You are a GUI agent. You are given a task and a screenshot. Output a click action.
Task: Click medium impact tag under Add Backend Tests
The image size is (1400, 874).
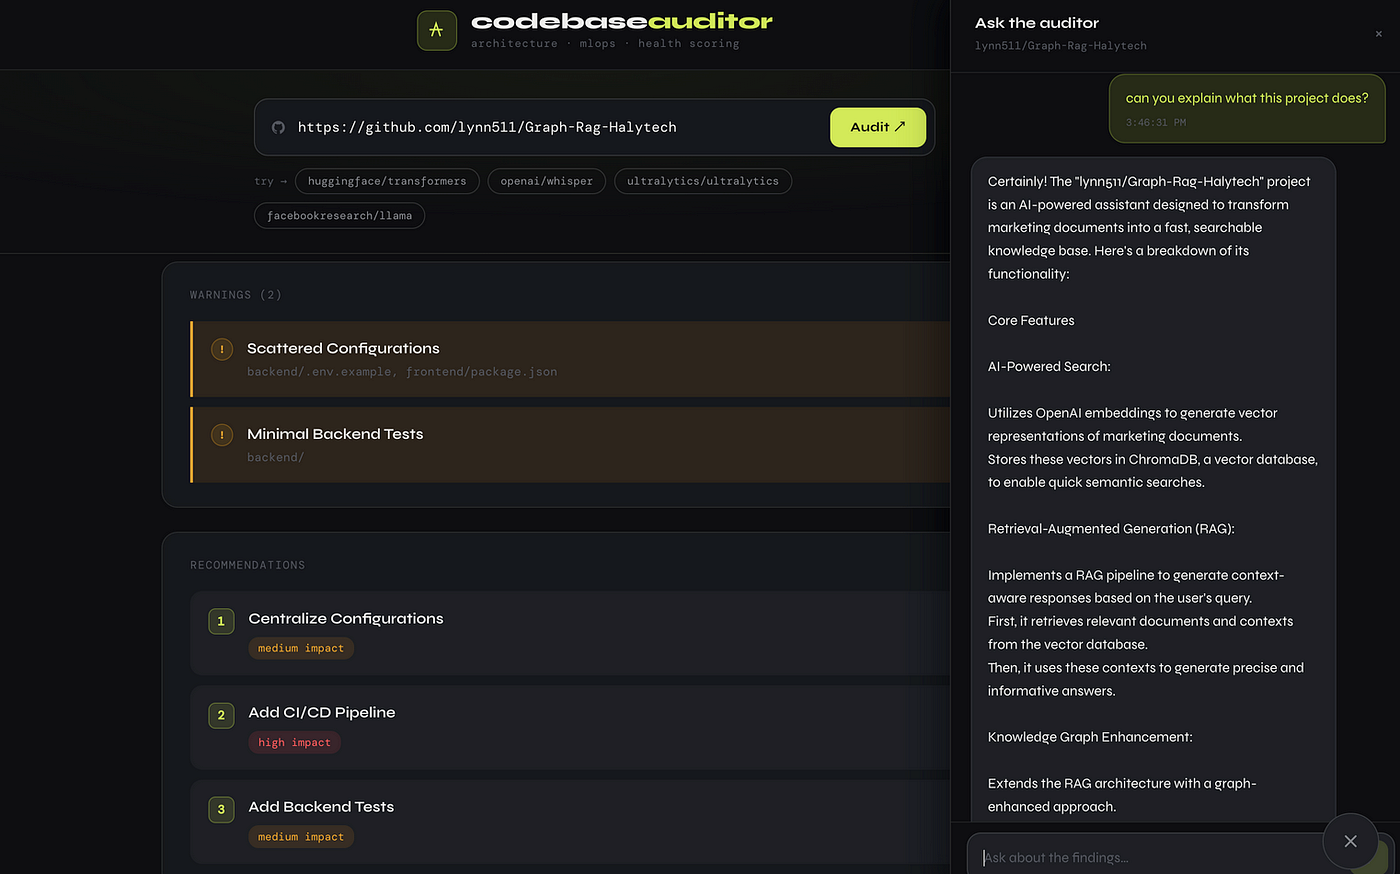tap(301, 837)
